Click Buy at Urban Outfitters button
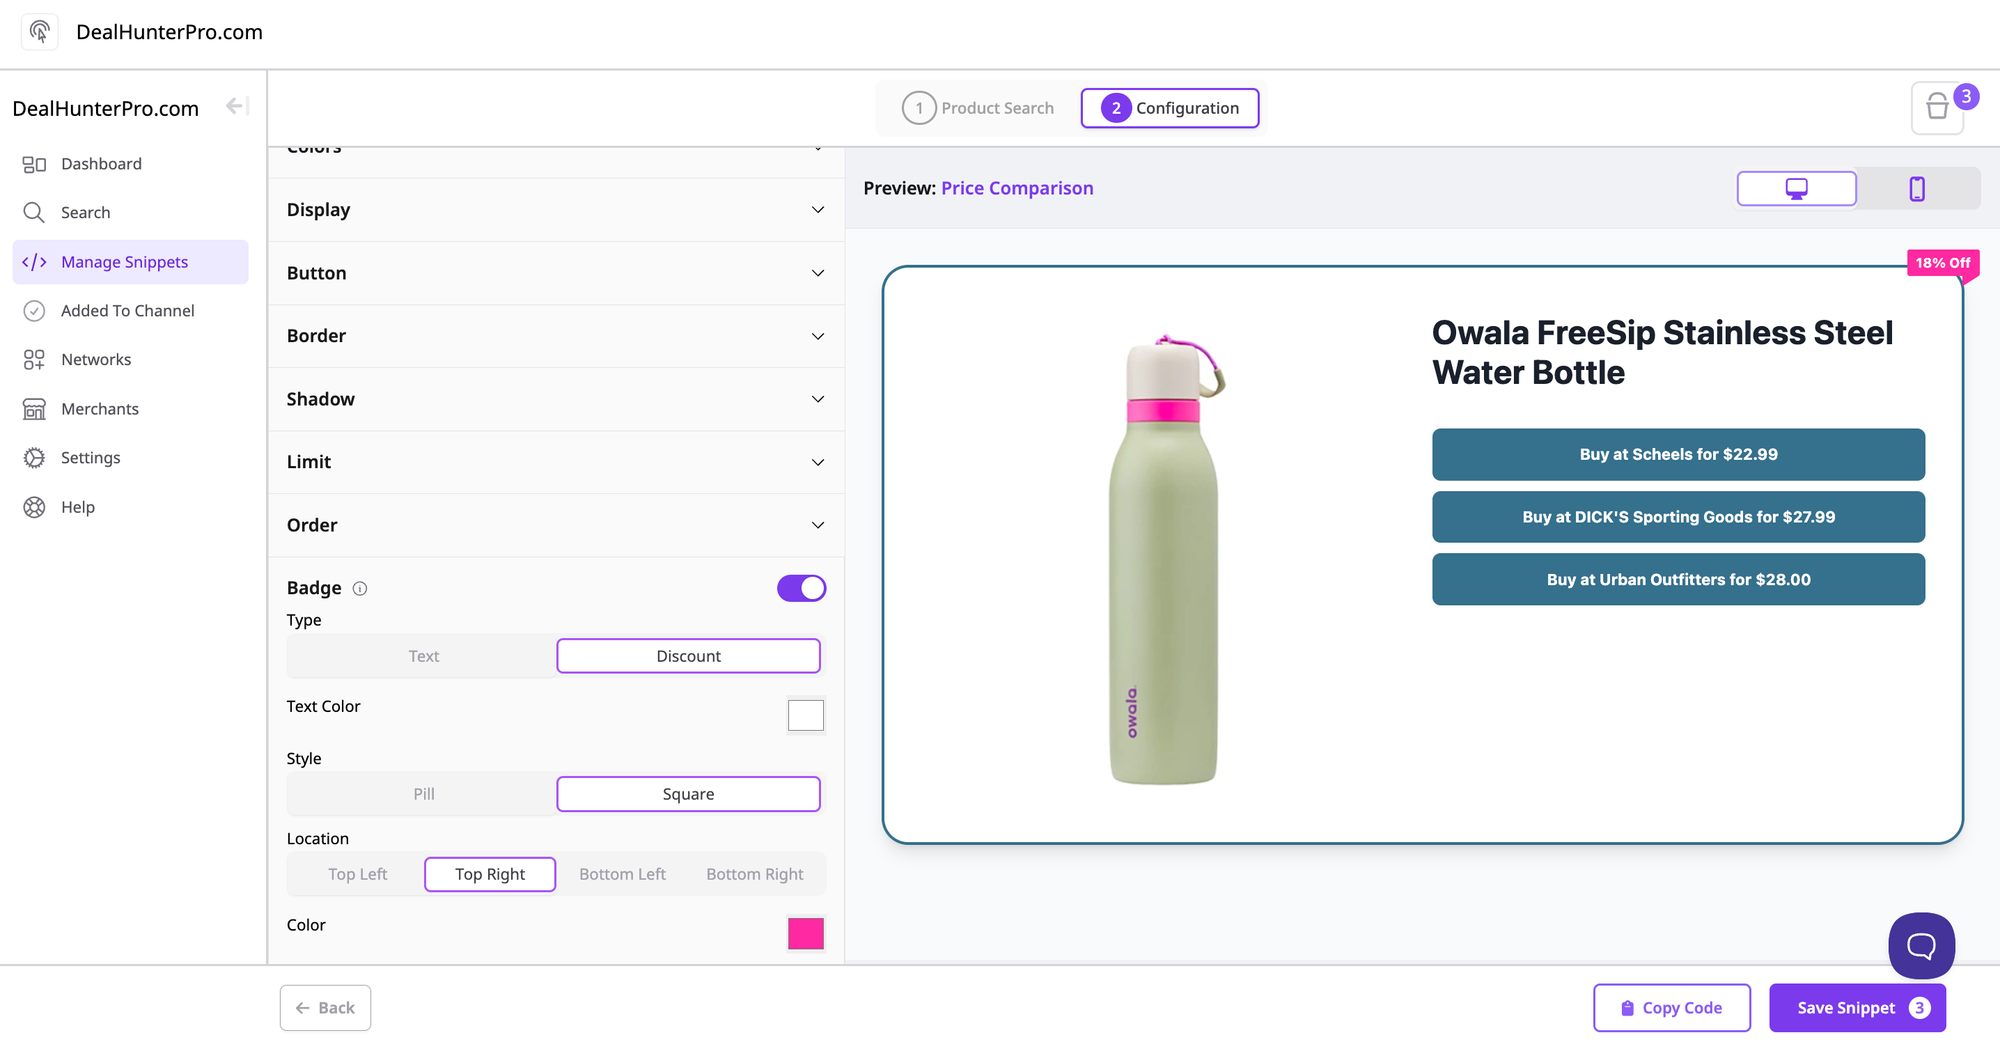2000x1045 pixels. coord(1678,580)
